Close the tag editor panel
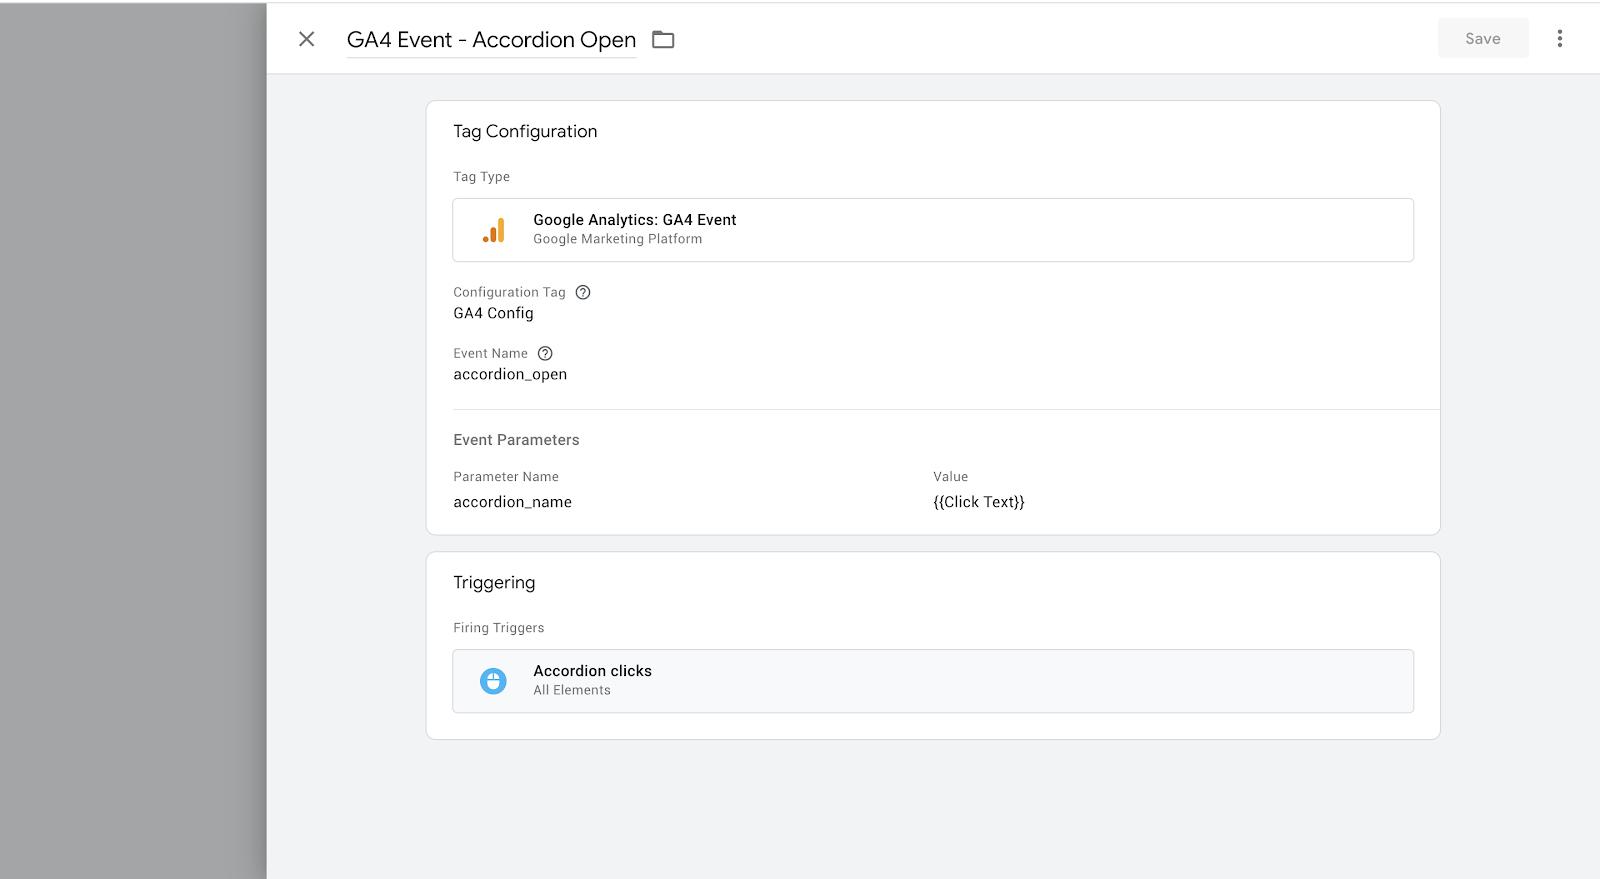The height and width of the screenshot is (879, 1600). 306,39
